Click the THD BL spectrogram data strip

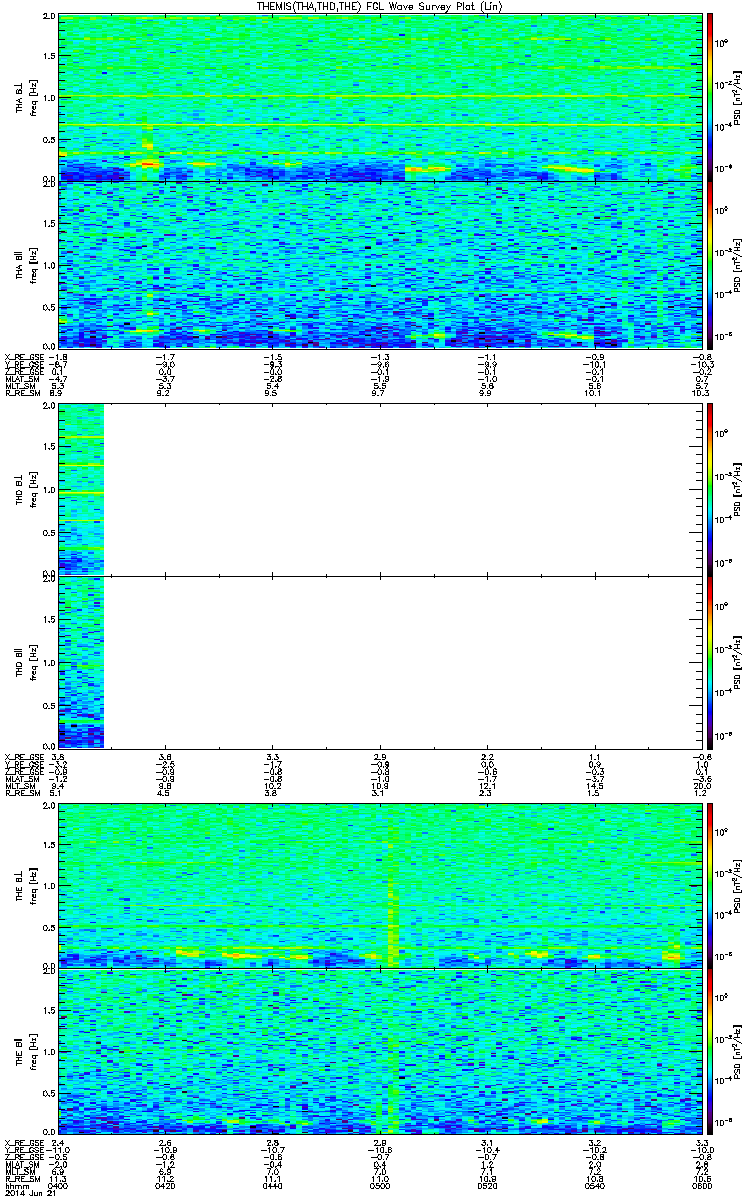81,489
